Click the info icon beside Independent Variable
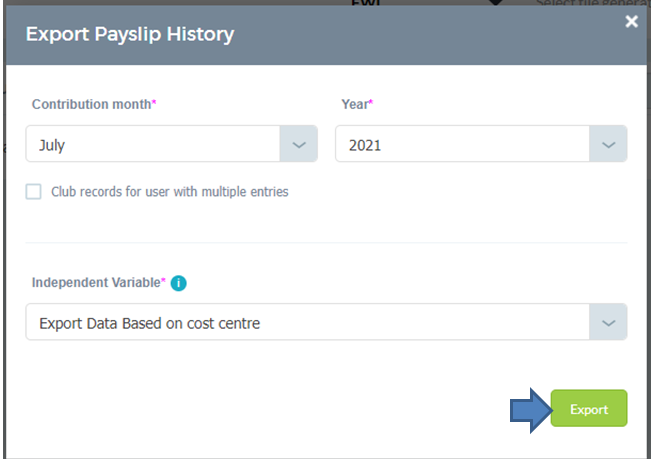This screenshot has width=653, height=459. (x=179, y=283)
